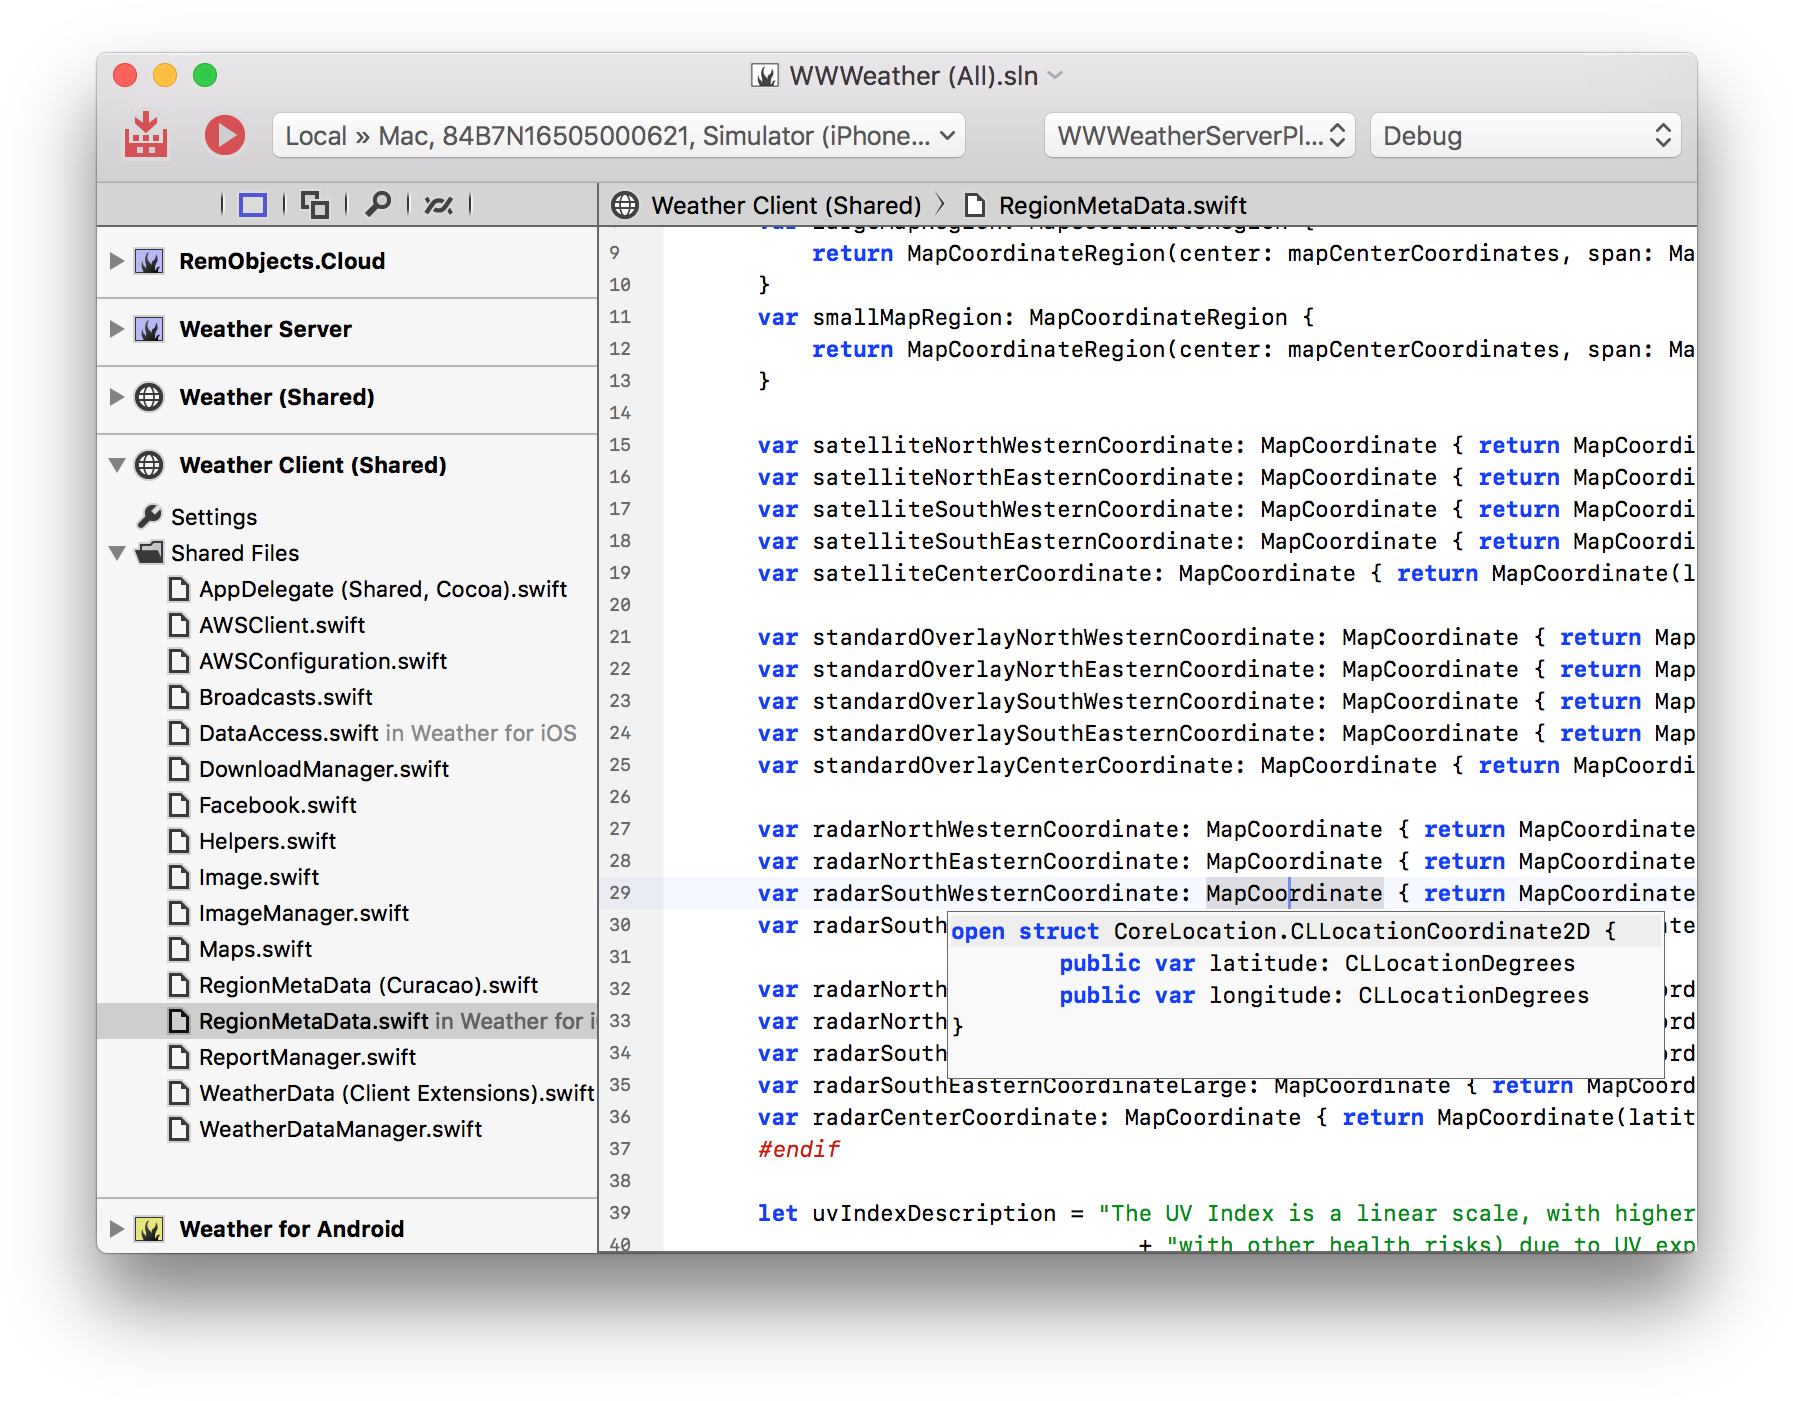Viewport: 1793px width, 1401px height.
Task: Expand the Weather for Android project
Action: coord(117,1229)
